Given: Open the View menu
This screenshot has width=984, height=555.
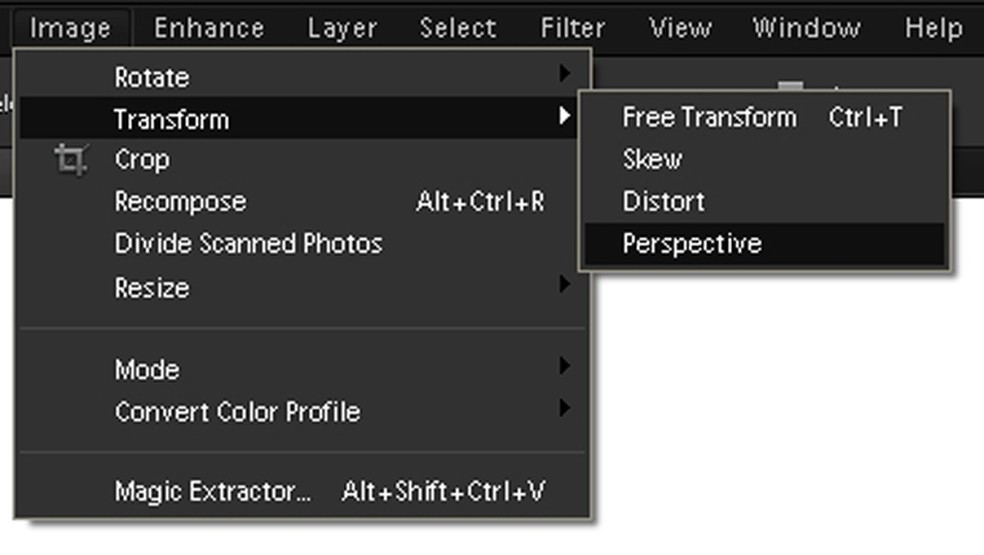Looking at the screenshot, I should pos(680,27).
